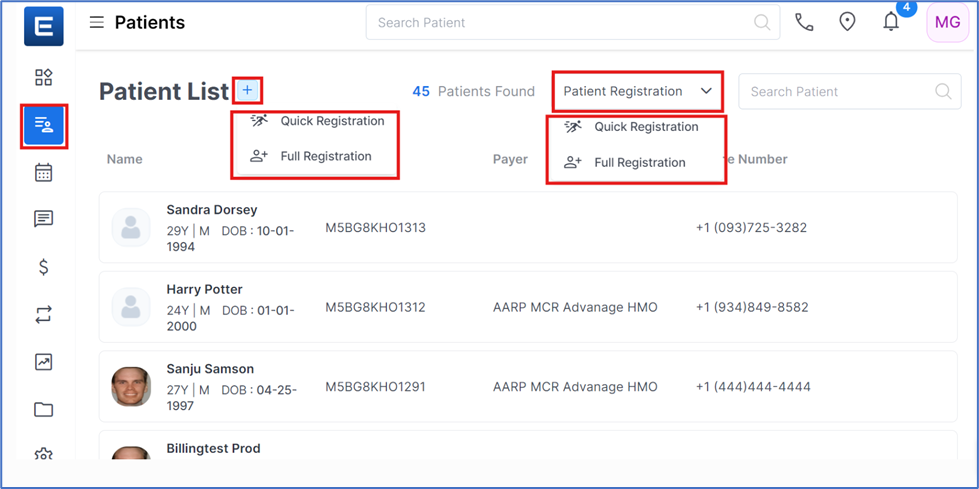Choose Full Registration in Patient Registration dropdown
This screenshot has width=979, height=489.
pyautogui.click(x=639, y=162)
